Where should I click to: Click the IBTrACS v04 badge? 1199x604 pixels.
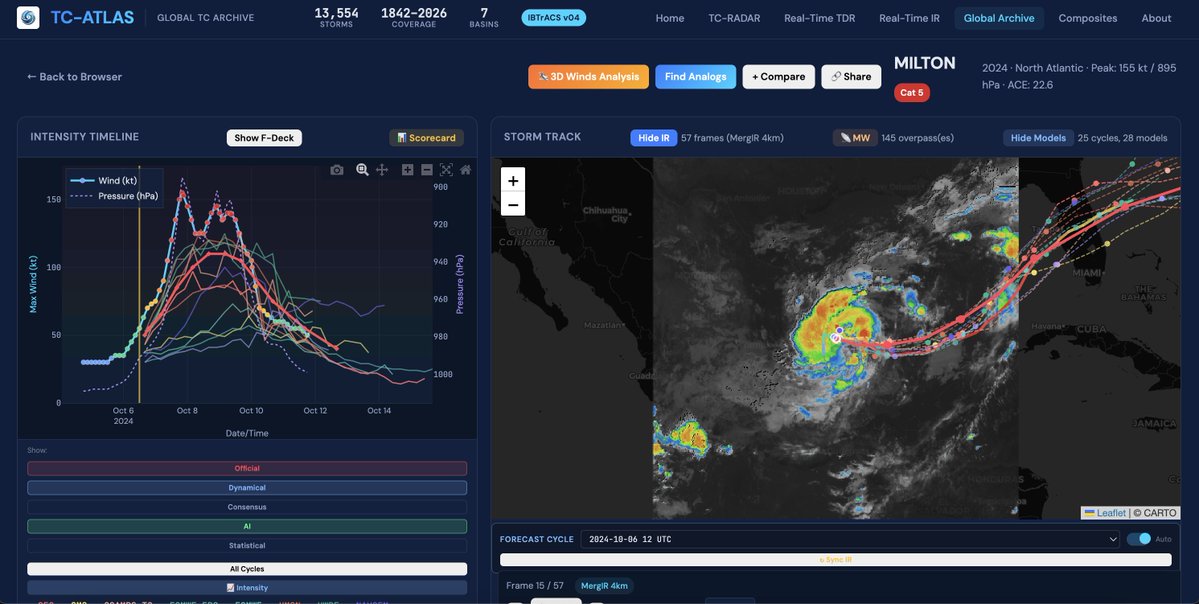(x=554, y=18)
